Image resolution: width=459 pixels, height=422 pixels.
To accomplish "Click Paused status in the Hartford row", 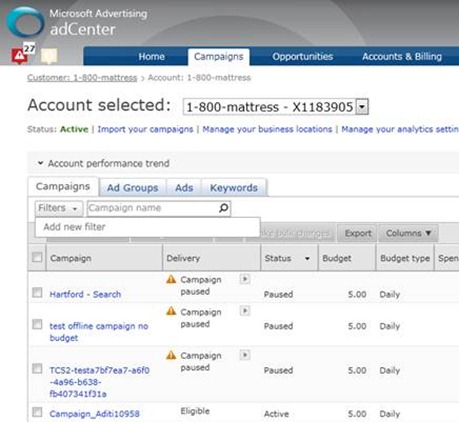I will (x=278, y=294).
